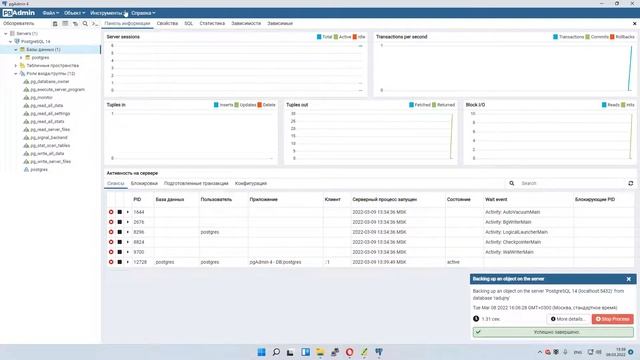Cancel active query for PID 2676

pyautogui.click(x=120, y=222)
